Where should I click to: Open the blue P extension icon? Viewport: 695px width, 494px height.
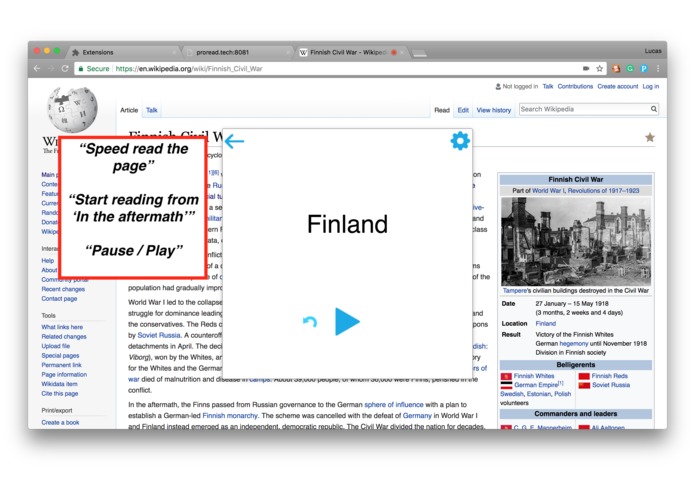[644, 69]
